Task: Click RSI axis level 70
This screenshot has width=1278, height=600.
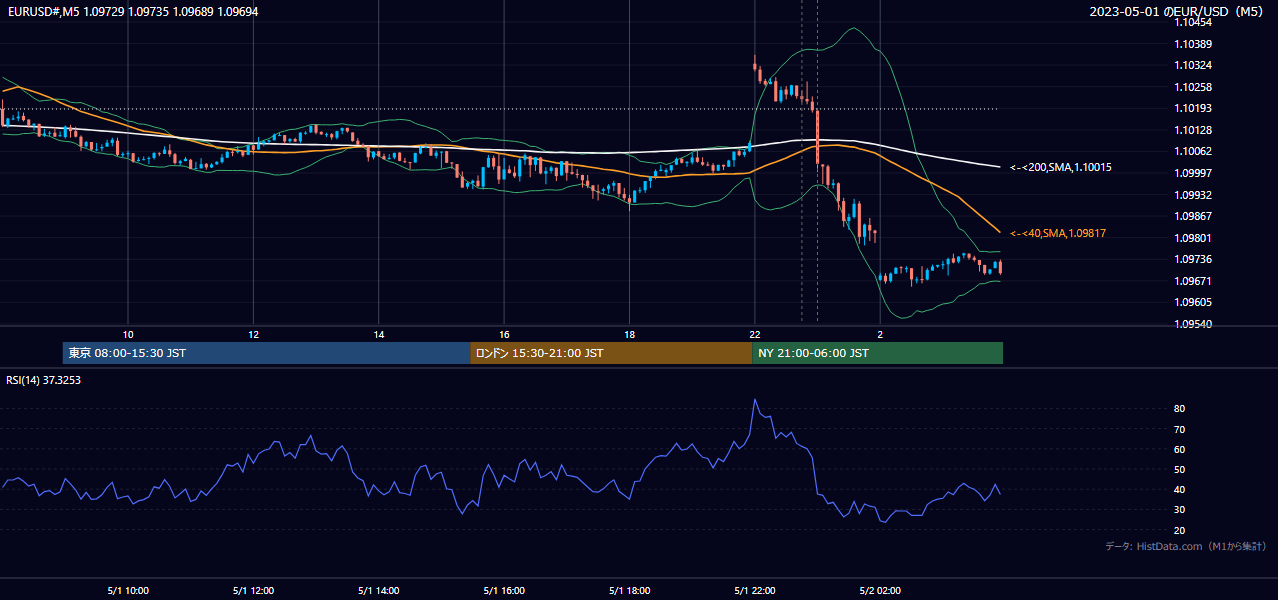Action: tap(1180, 429)
